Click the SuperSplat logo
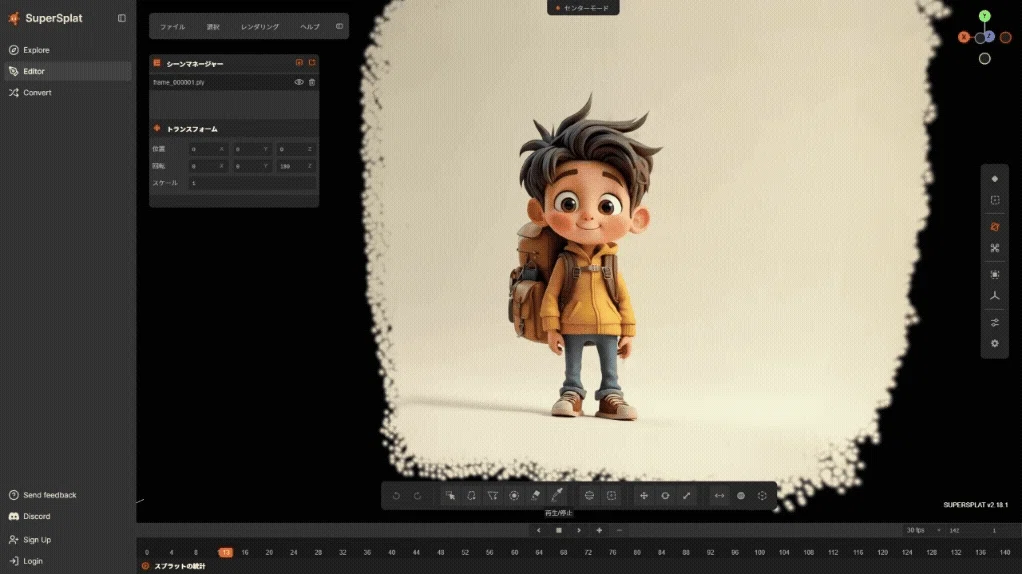 click(45, 18)
